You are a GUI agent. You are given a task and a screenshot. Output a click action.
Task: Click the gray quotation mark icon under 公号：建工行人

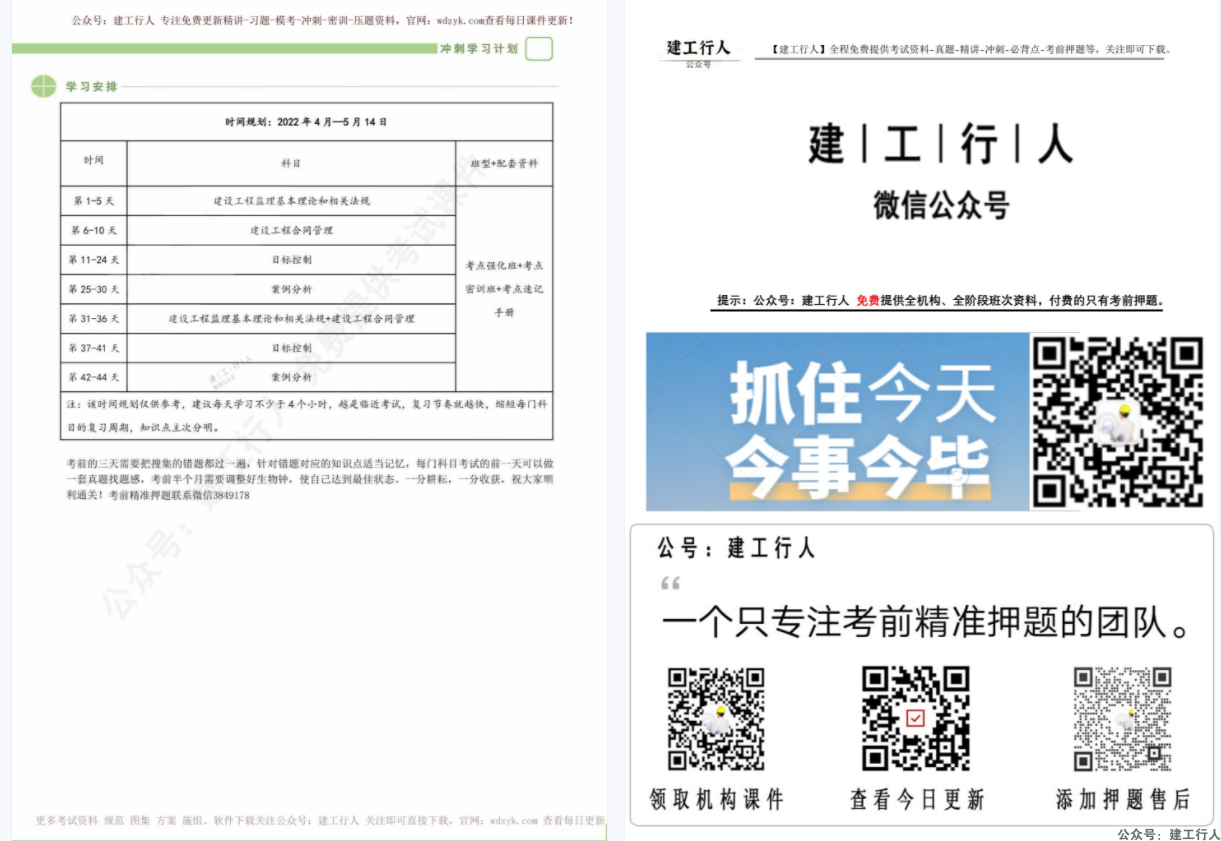(x=670, y=583)
